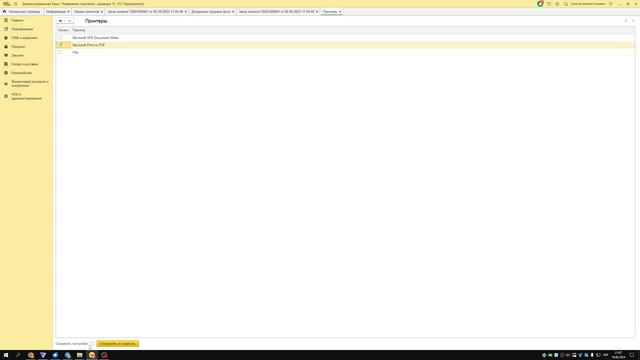Select the Microsoft XPS Document Writer row text
Screen dimensions: 640x360
pyautogui.click(x=96, y=38)
